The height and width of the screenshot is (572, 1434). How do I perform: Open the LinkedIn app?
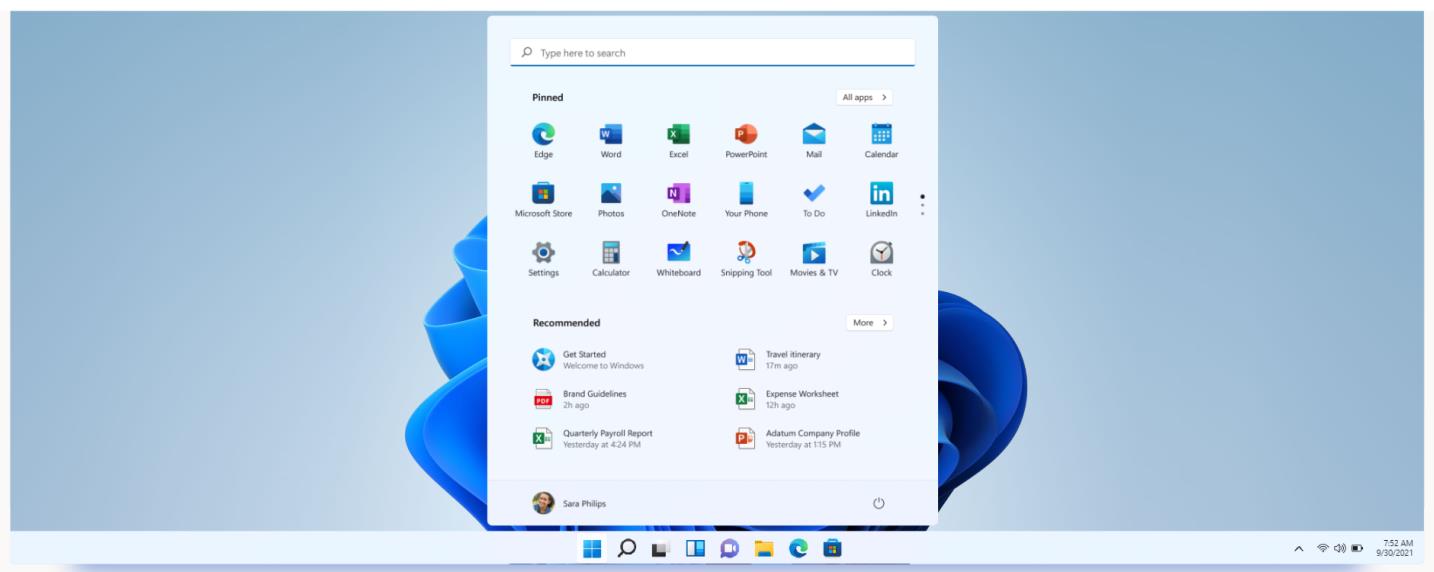point(881,199)
